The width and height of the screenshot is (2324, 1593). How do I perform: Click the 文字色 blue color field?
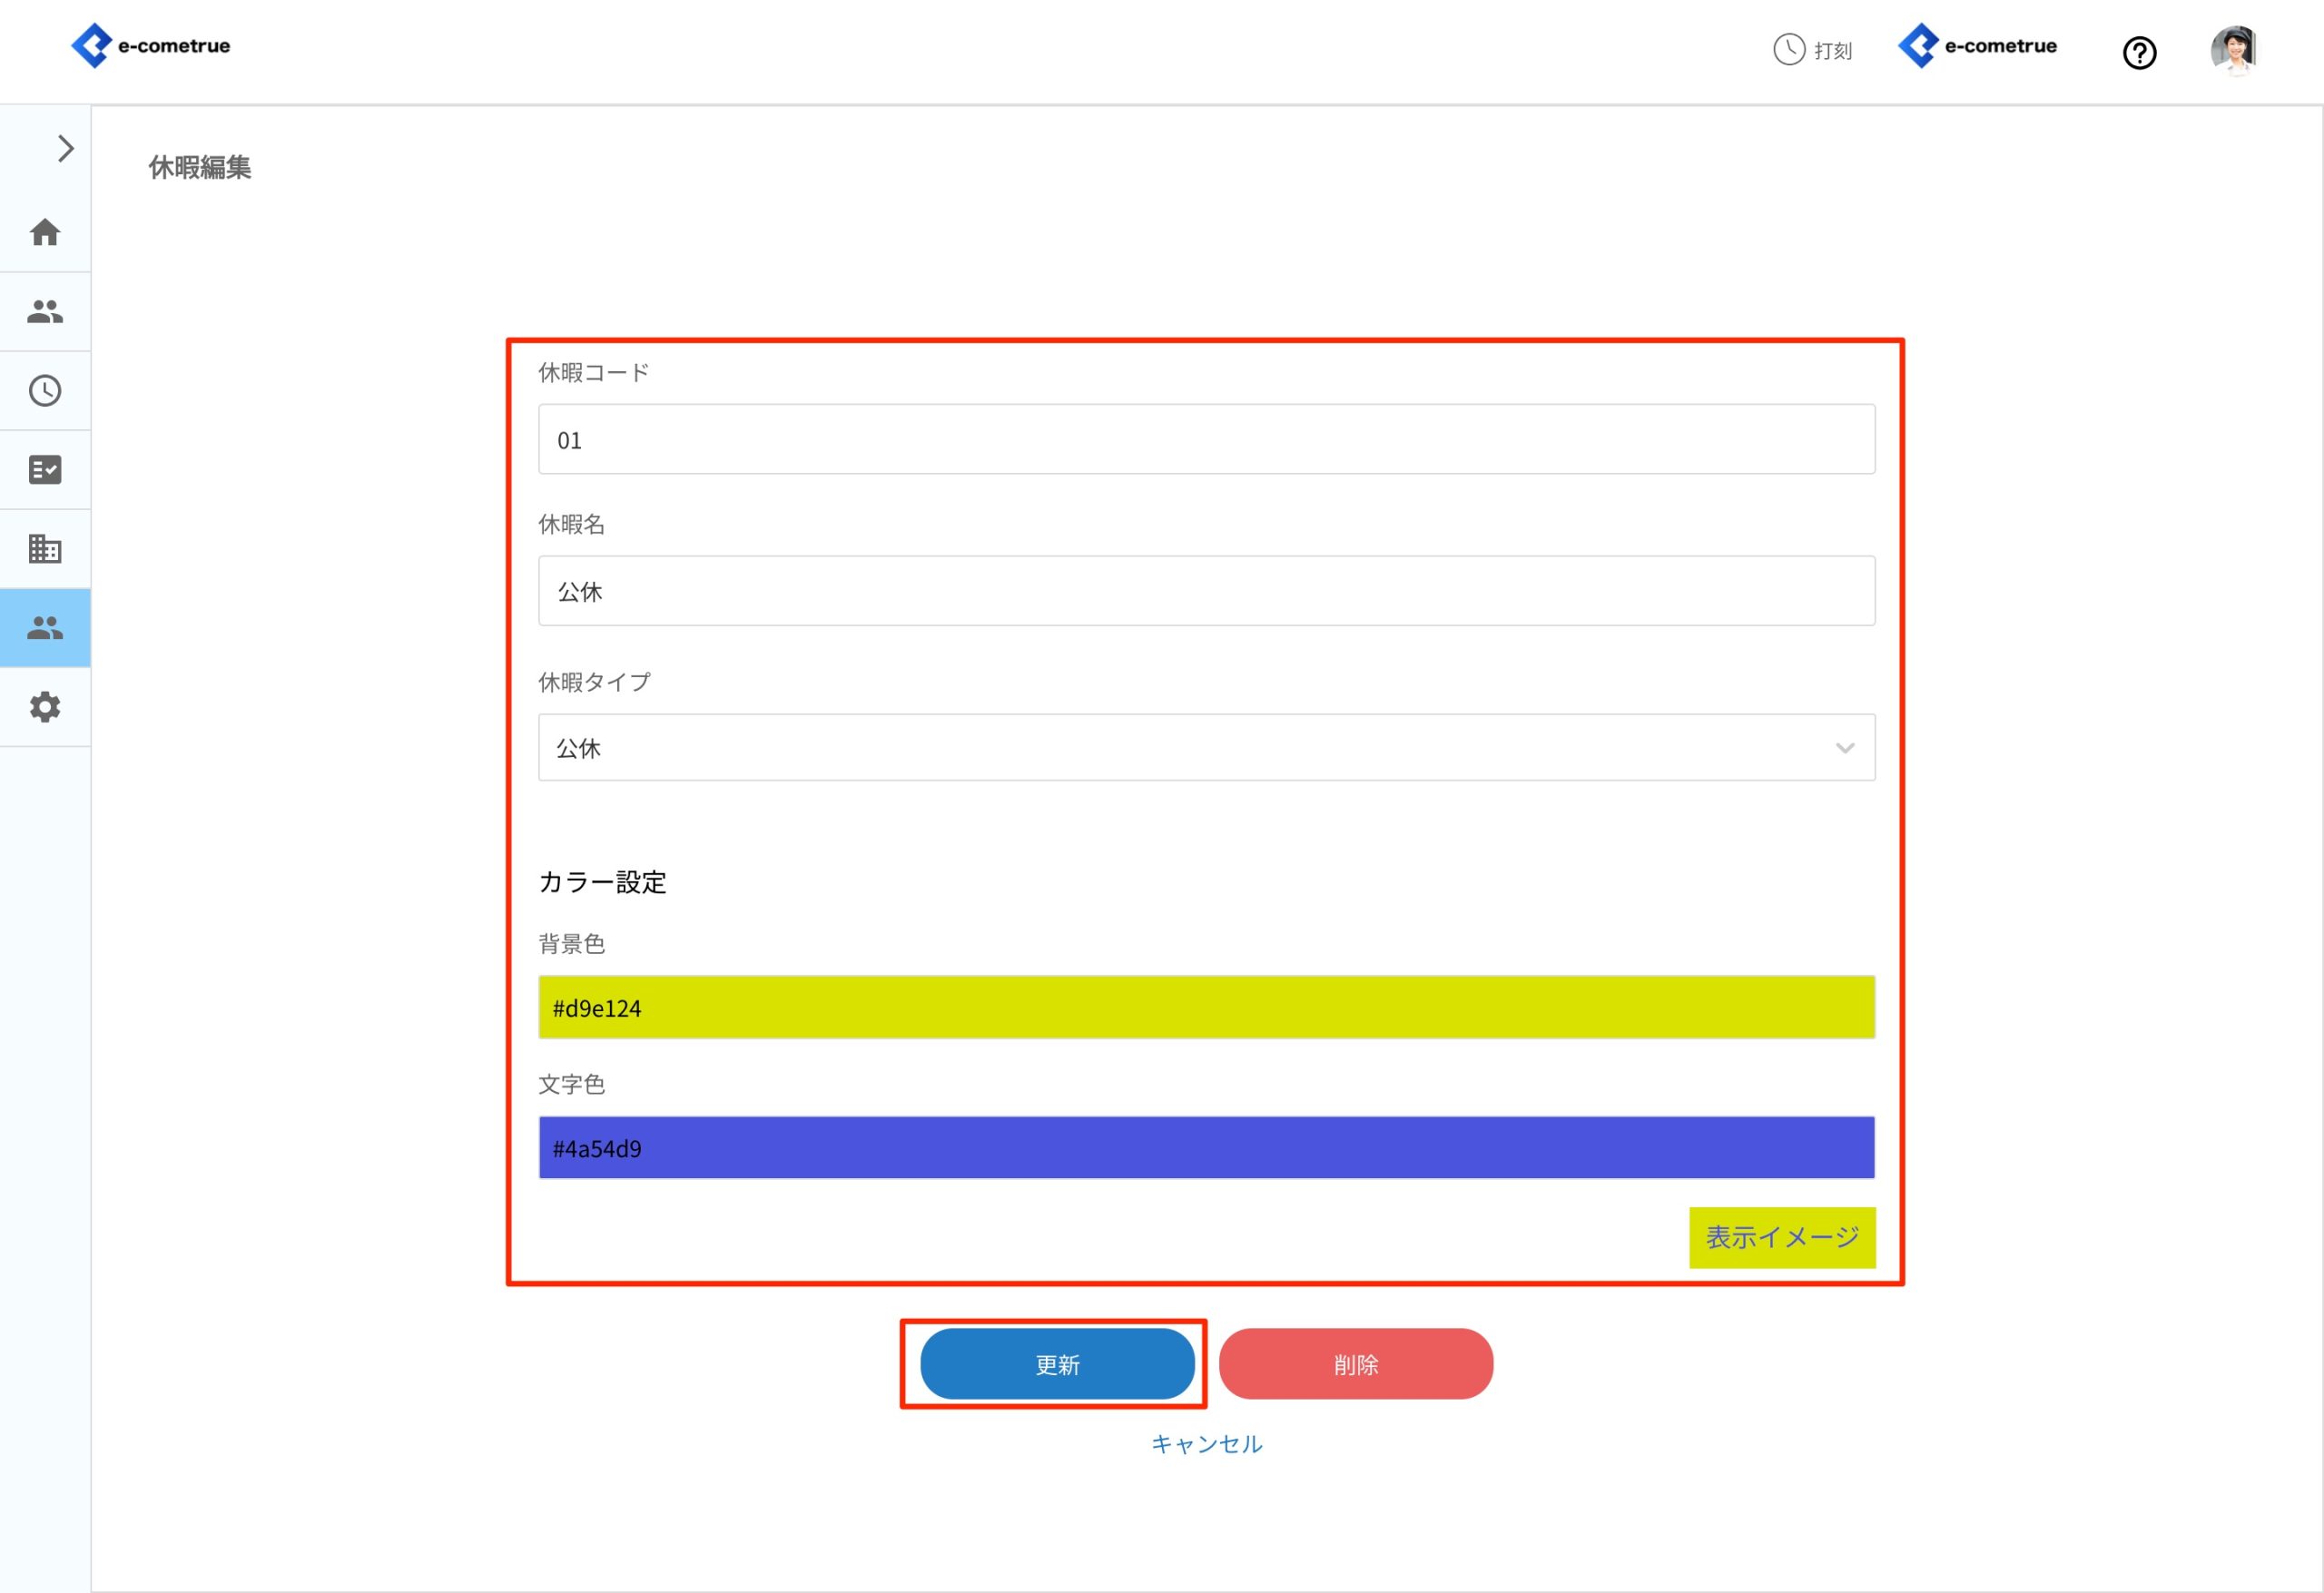click(x=1206, y=1147)
